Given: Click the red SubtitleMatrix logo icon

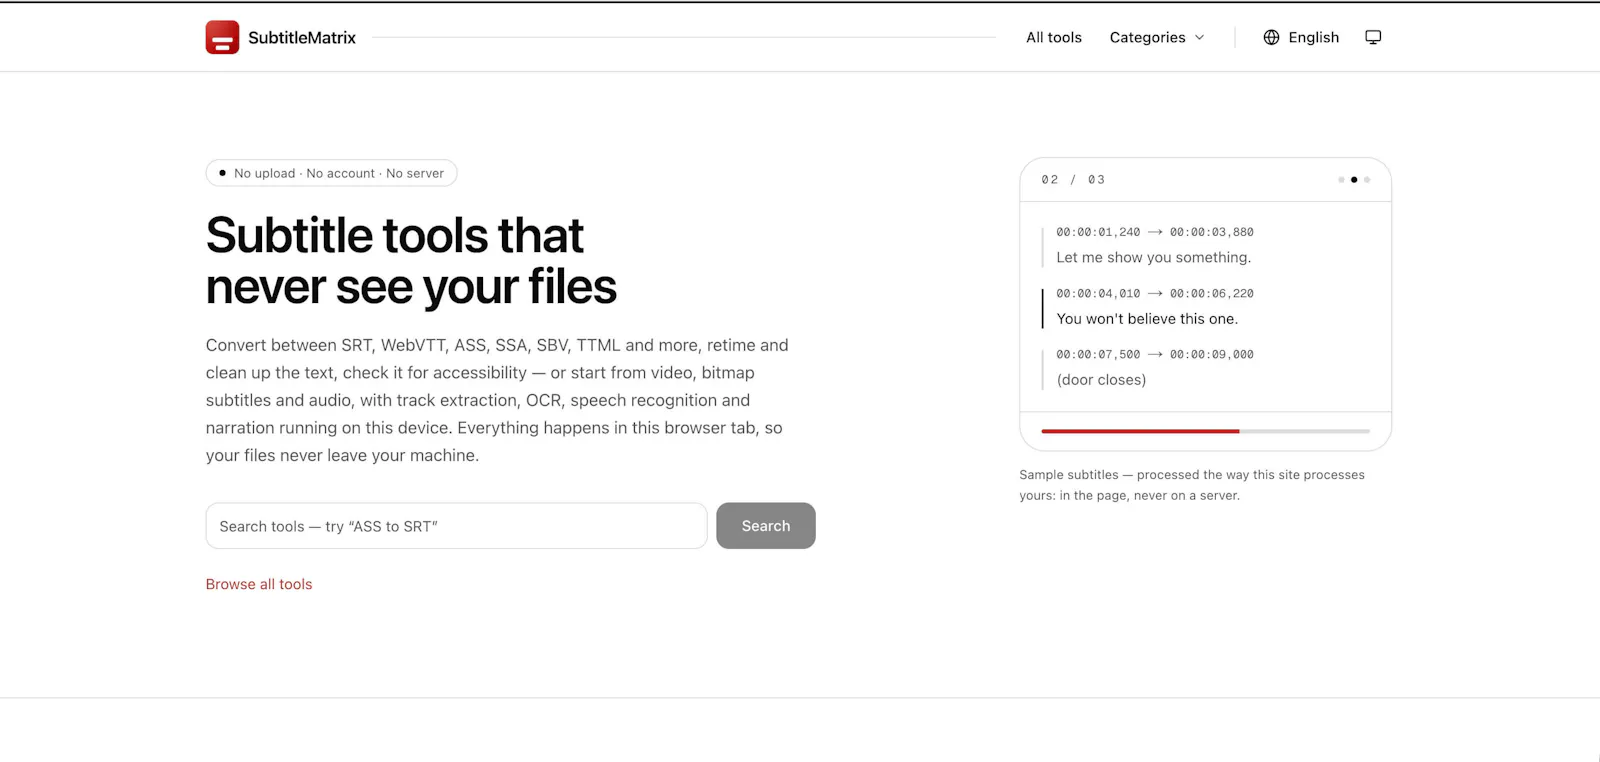Looking at the screenshot, I should tap(222, 37).
